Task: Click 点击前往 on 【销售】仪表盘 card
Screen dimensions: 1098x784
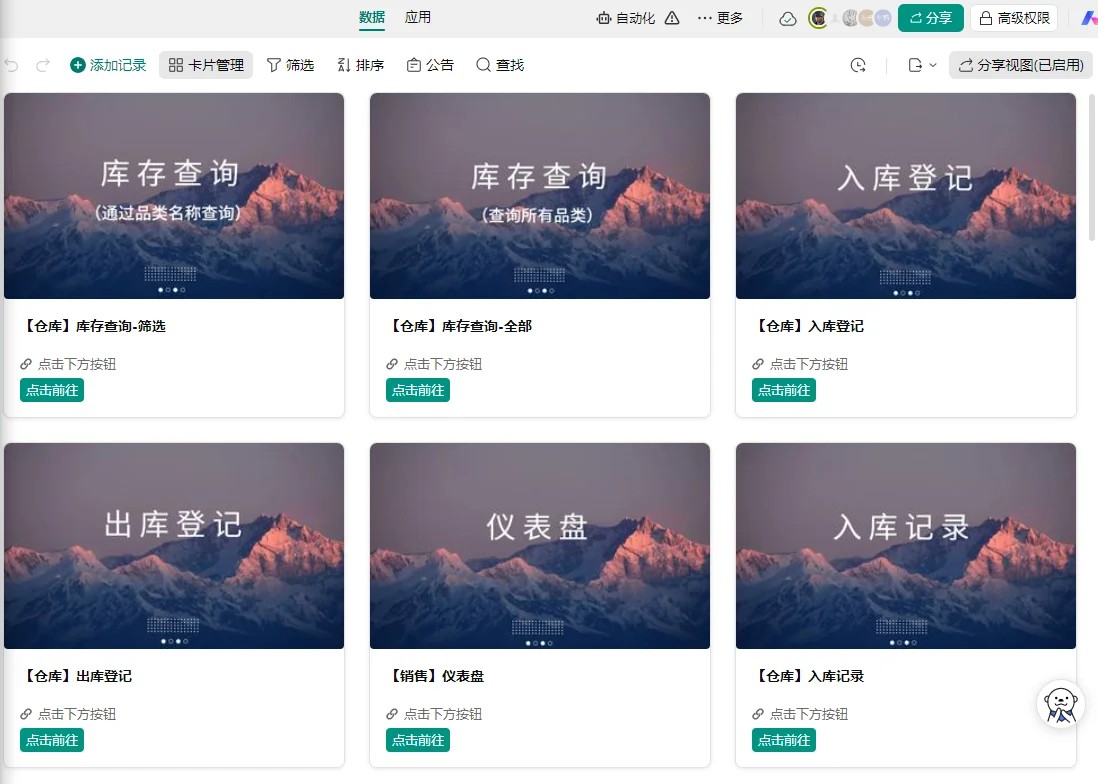Action: click(x=418, y=740)
